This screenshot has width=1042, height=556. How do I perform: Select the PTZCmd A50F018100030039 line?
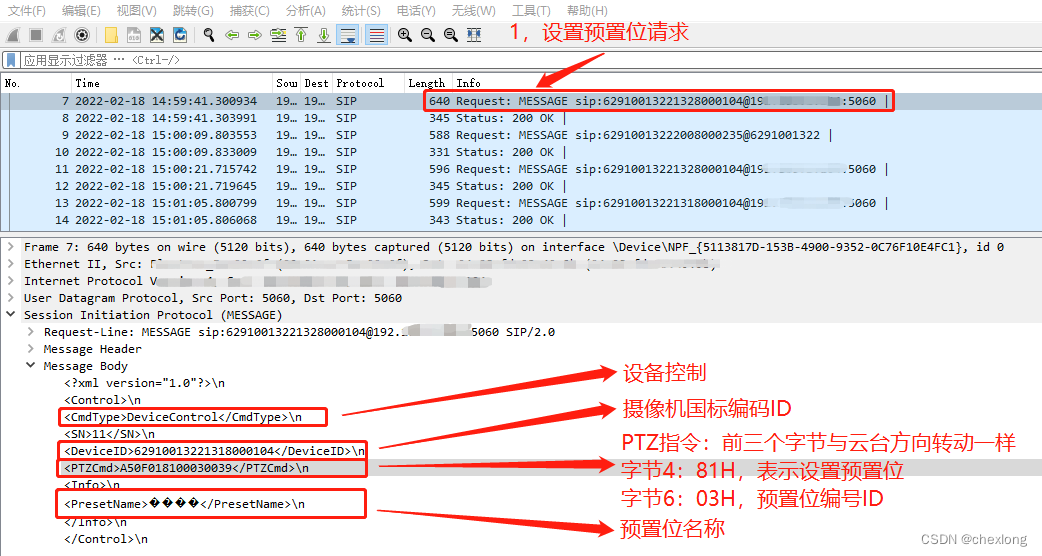[187, 468]
